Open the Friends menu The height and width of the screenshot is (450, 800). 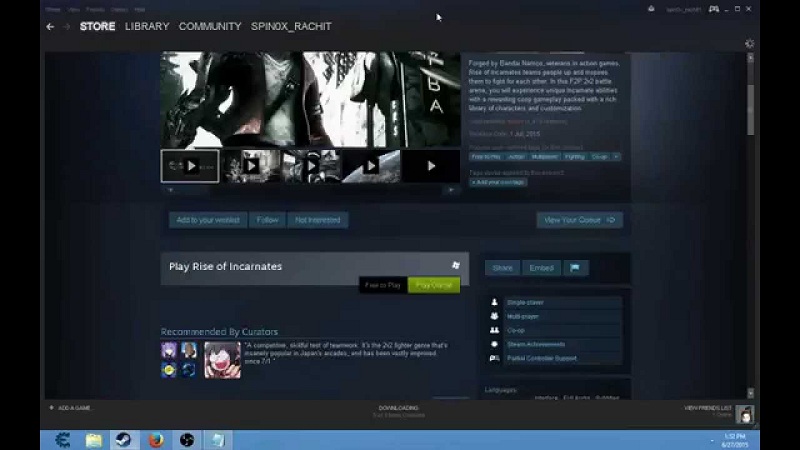click(x=95, y=9)
